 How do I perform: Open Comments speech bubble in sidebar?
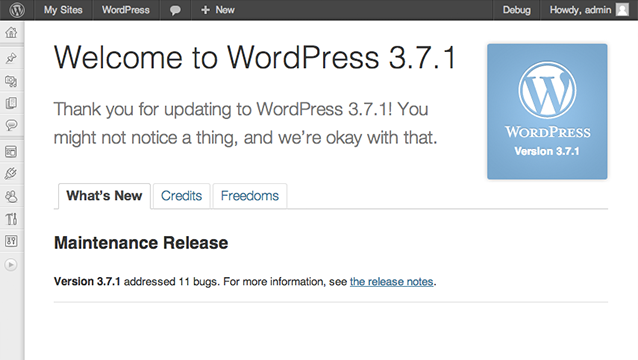[11, 125]
